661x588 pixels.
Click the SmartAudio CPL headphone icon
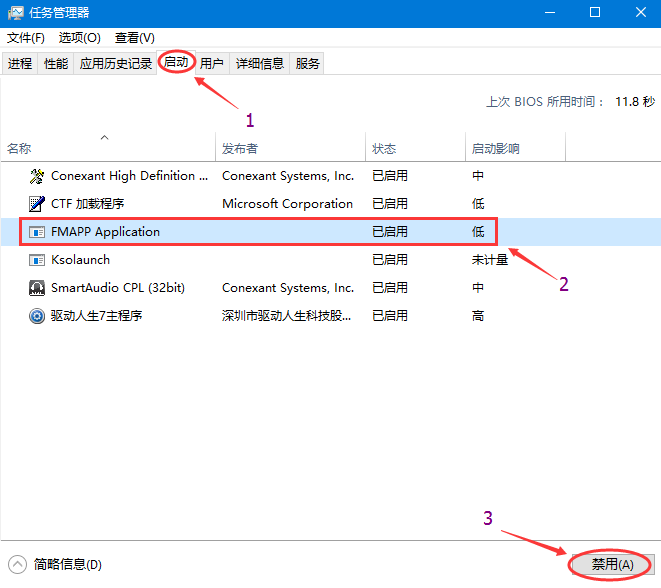click(37, 288)
